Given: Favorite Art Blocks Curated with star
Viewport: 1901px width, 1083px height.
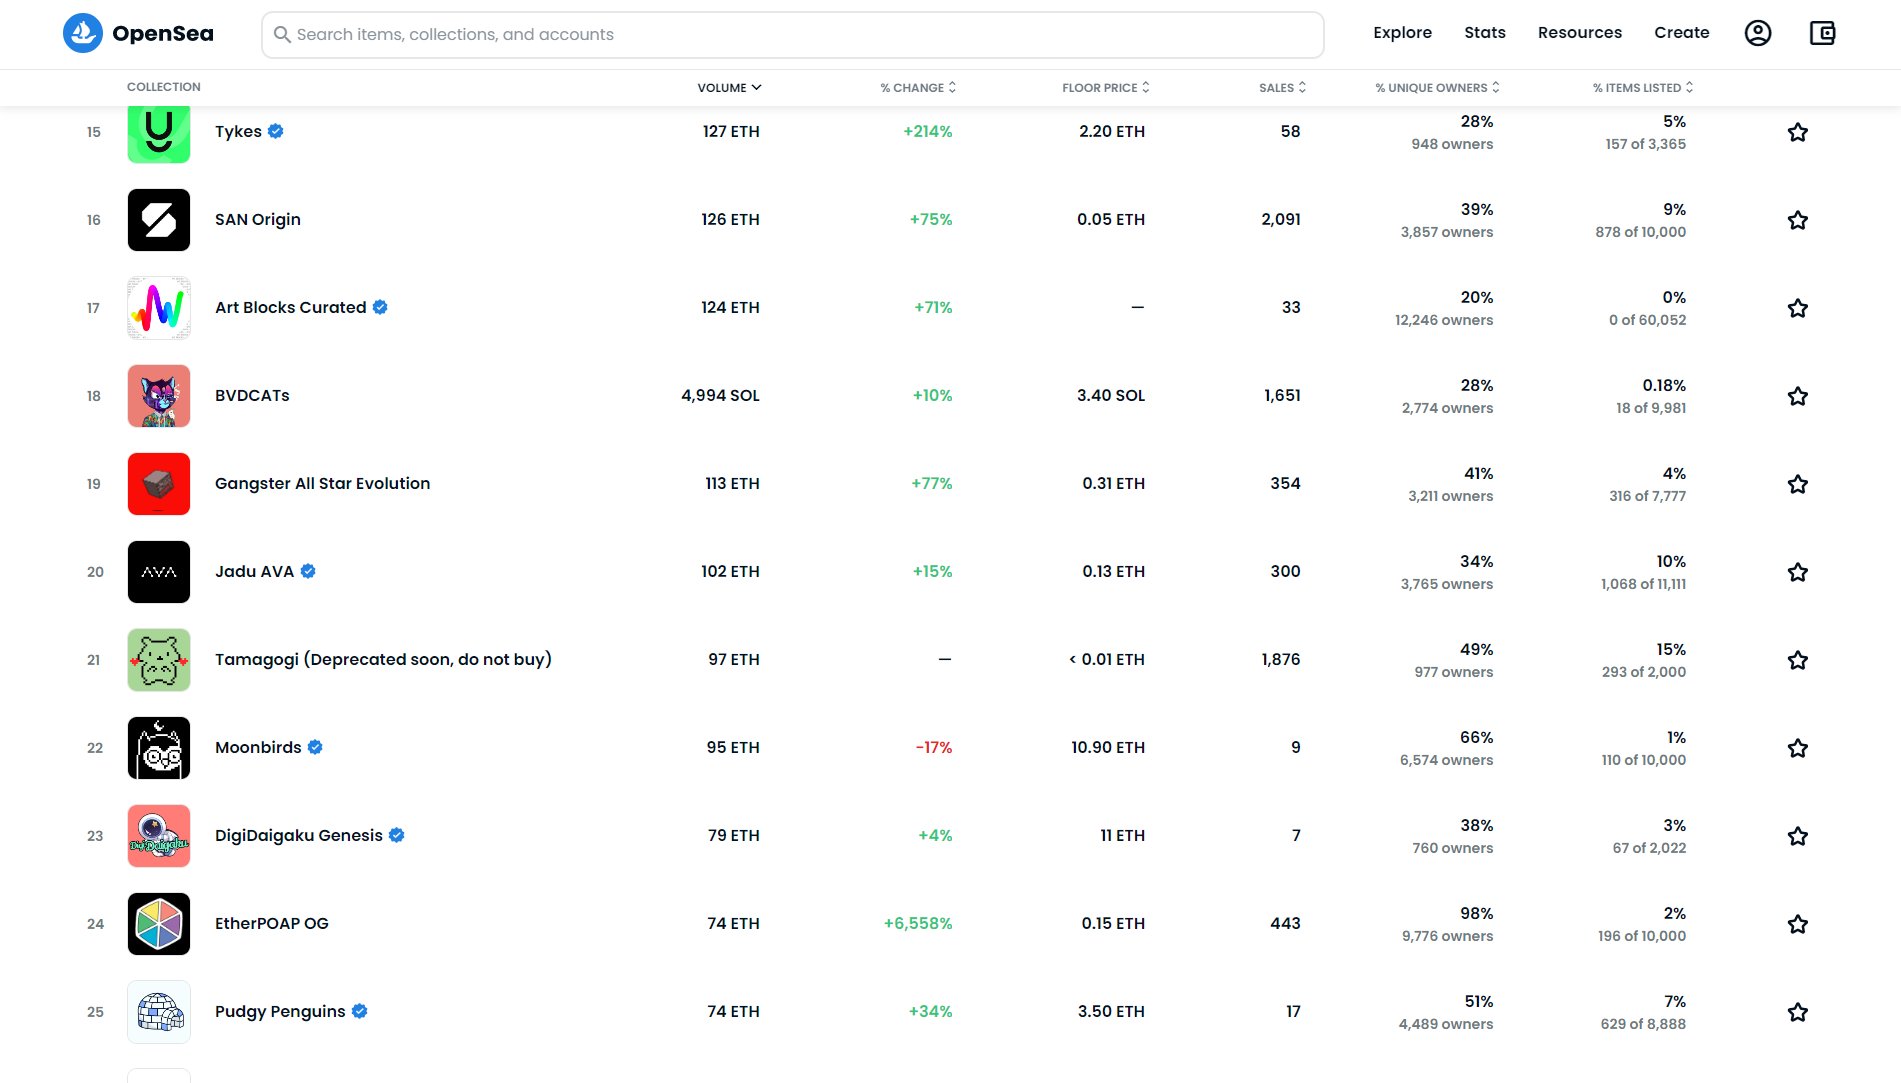Looking at the screenshot, I should (x=1798, y=308).
